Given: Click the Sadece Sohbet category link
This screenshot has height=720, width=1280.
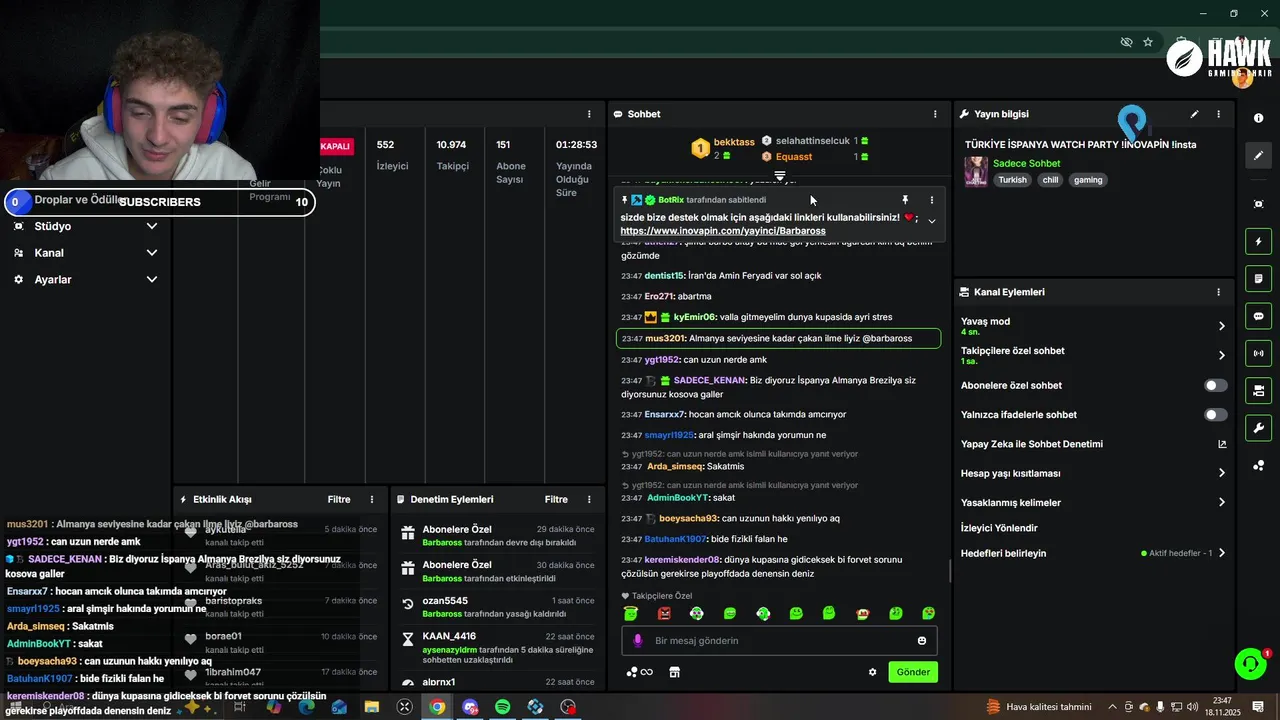Looking at the screenshot, I should point(1026,163).
